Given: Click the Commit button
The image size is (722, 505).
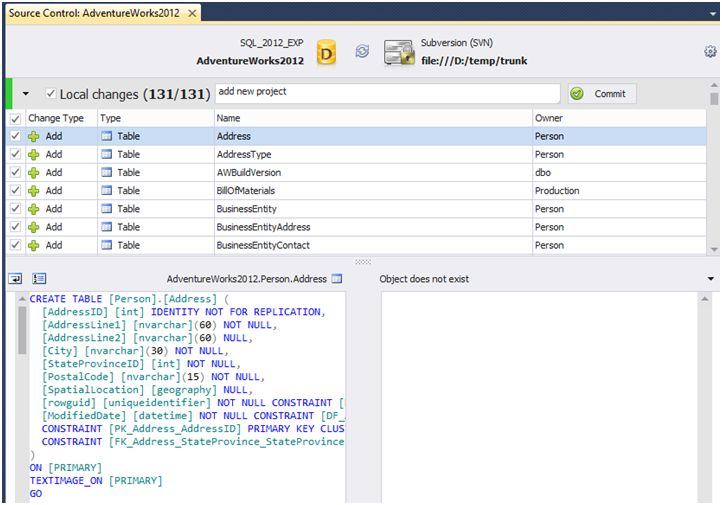Looking at the screenshot, I should point(600,94).
